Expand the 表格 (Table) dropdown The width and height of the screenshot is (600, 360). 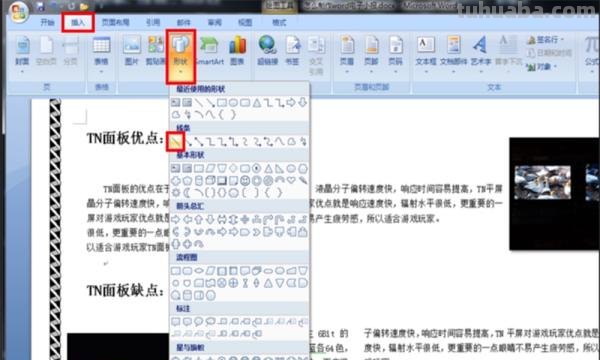[101, 55]
